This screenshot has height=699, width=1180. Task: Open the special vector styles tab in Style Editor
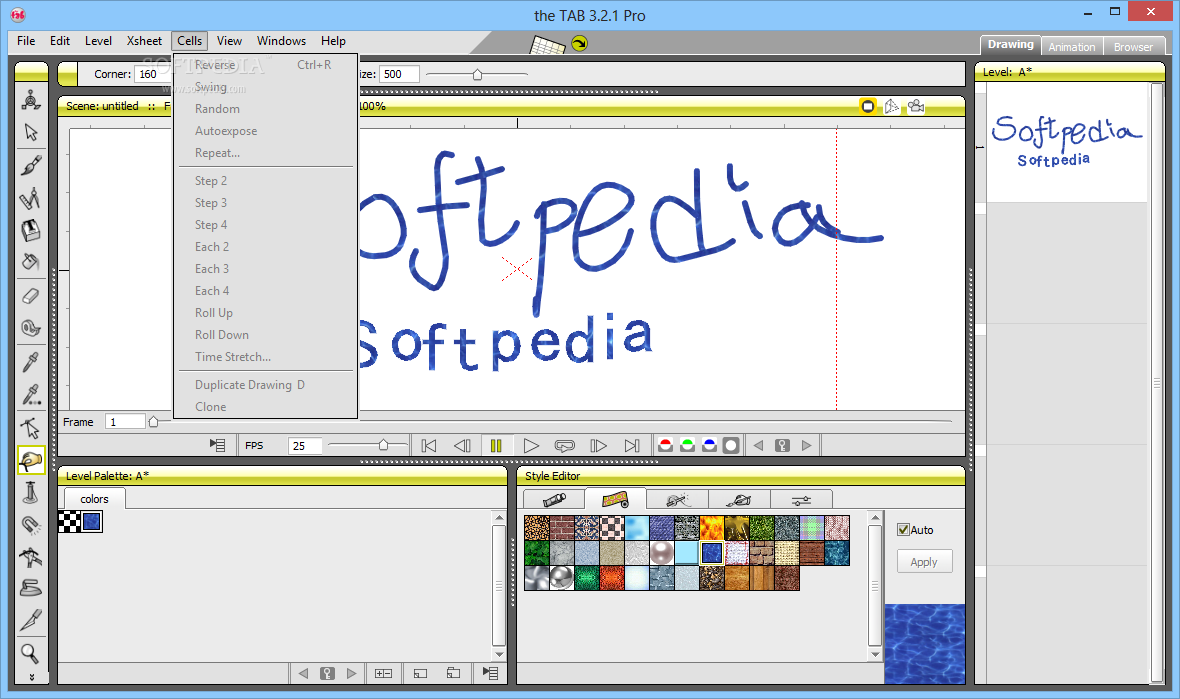(677, 499)
